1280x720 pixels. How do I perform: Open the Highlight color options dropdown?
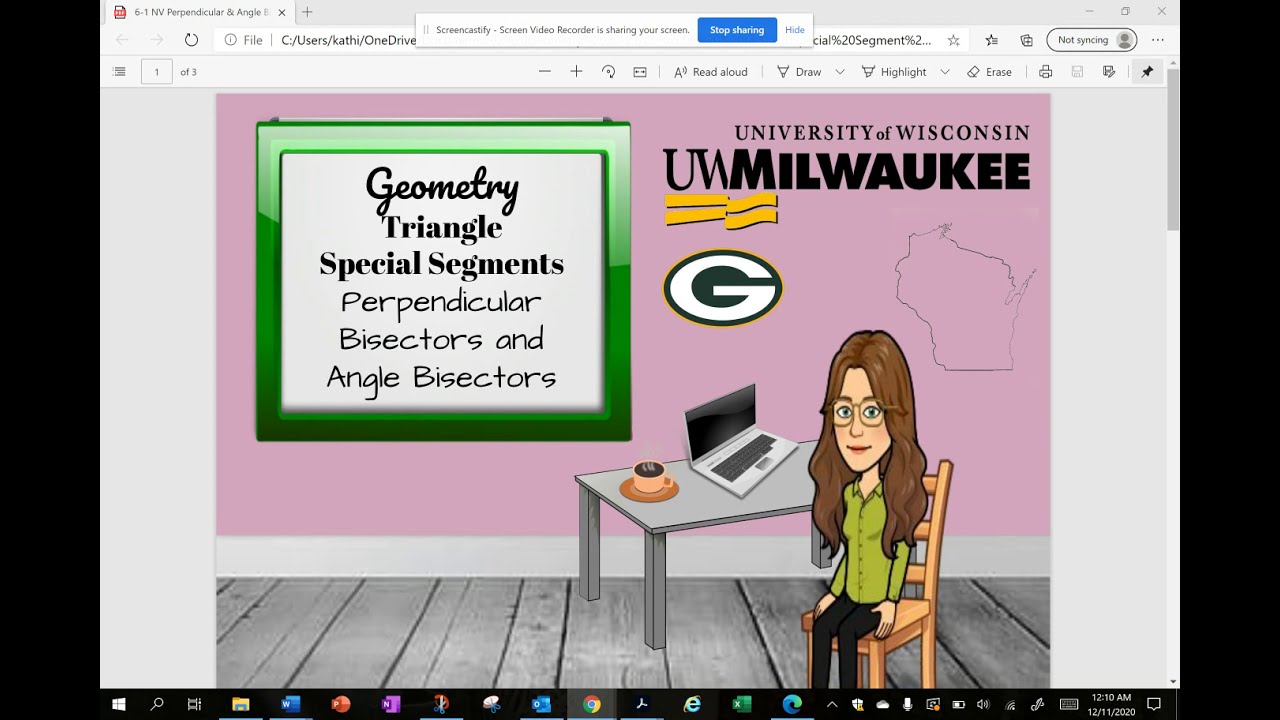(945, 72)
